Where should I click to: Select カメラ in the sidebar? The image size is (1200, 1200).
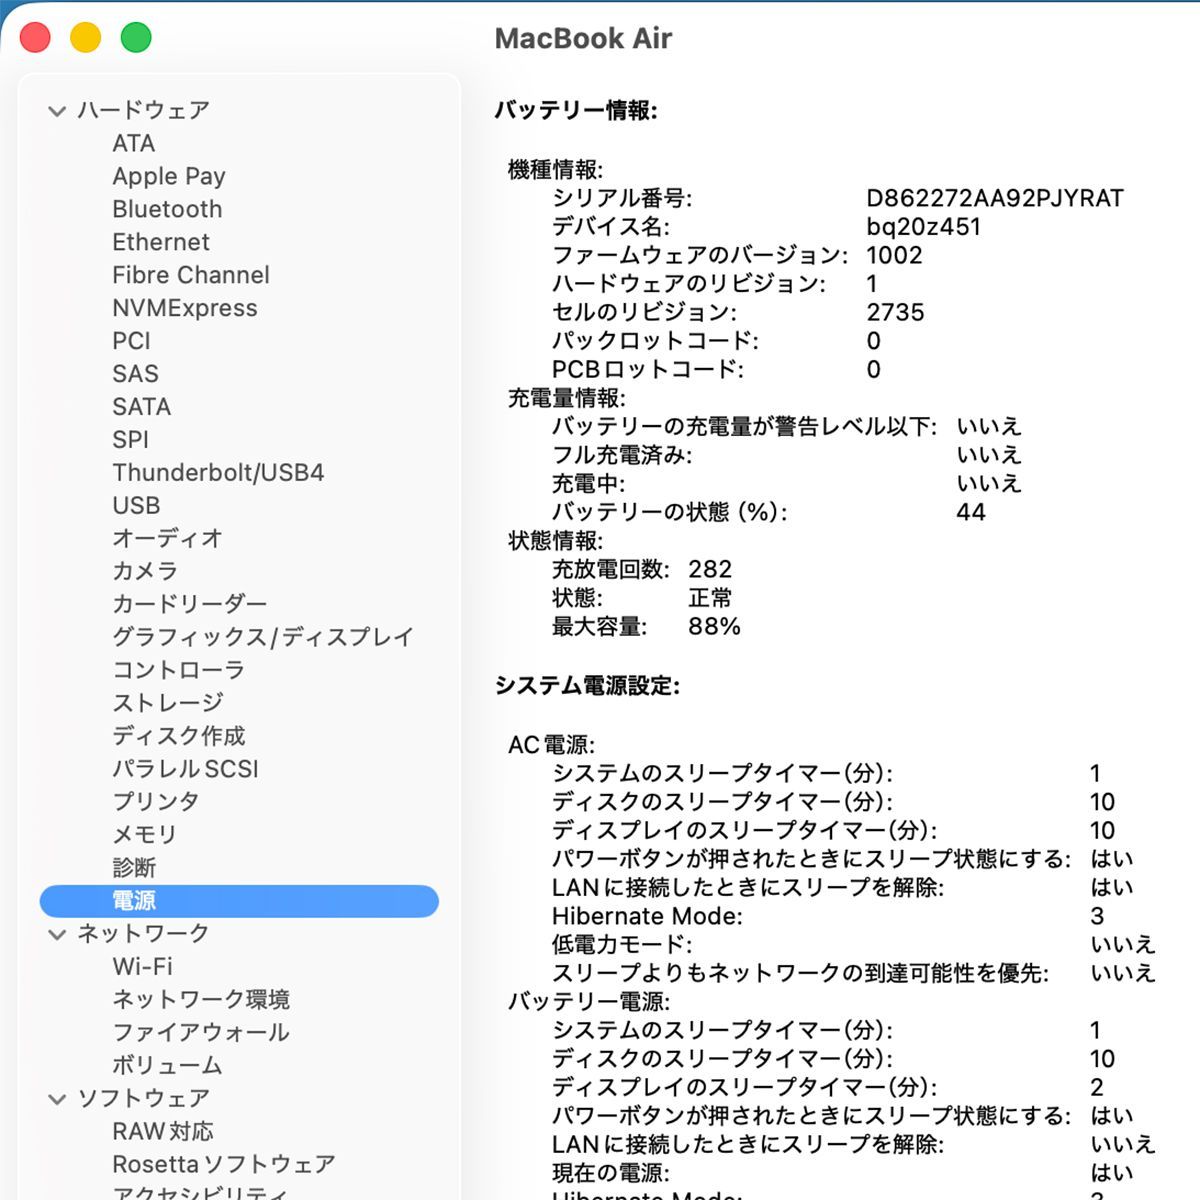click(x=145, y=571)
